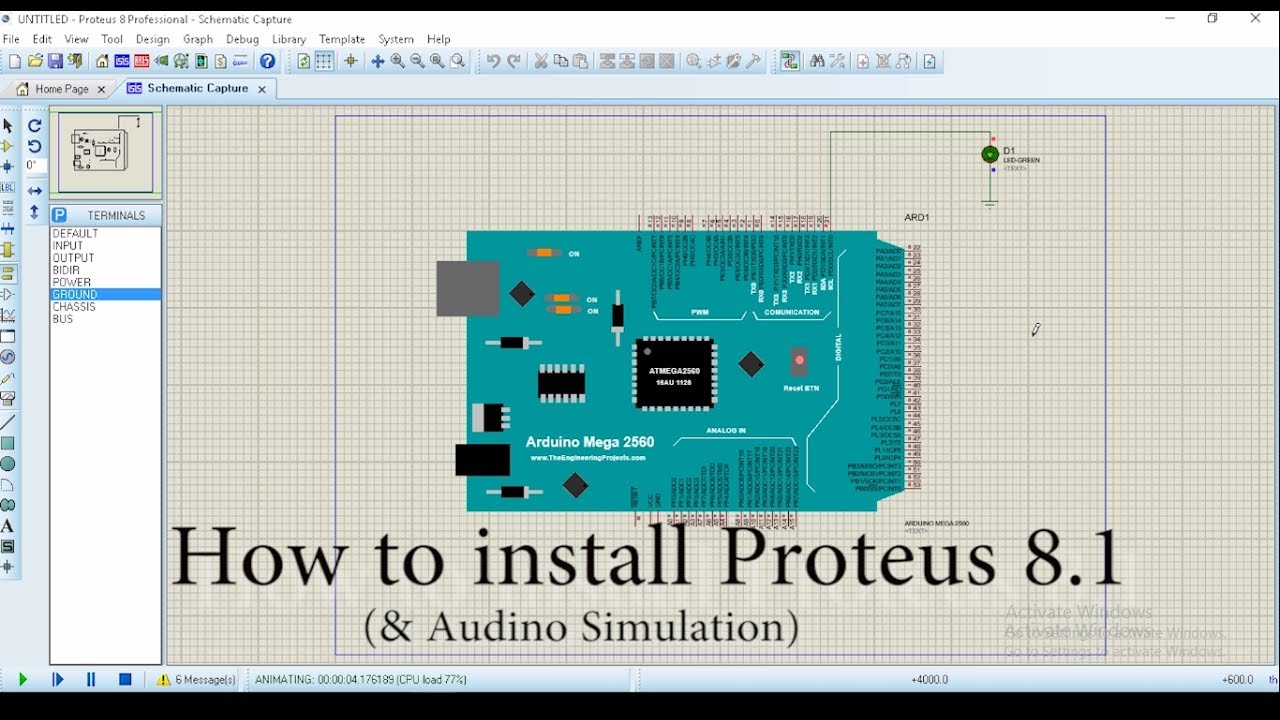Select 2D Graphics Circle tool
1280x720 pixels.
tap(8, 464)
